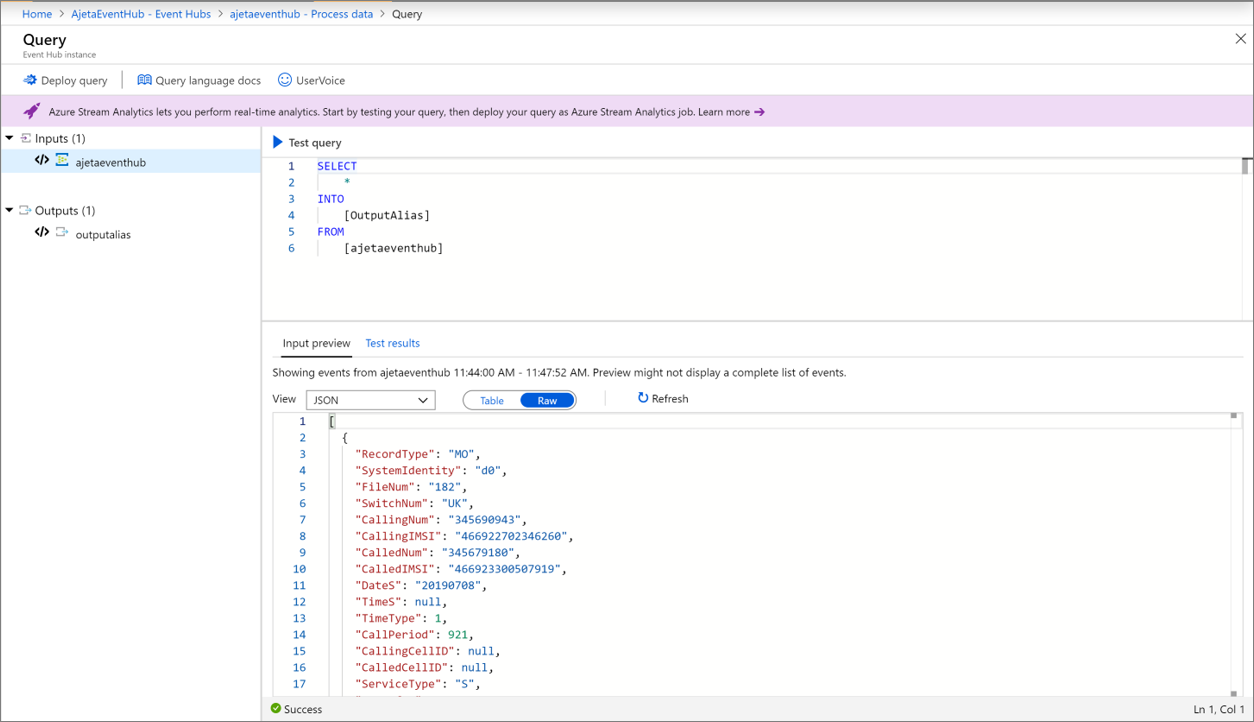1254x722 pixels.
Task: Switch preview to Raw view
Action: (x=547, y=400)
